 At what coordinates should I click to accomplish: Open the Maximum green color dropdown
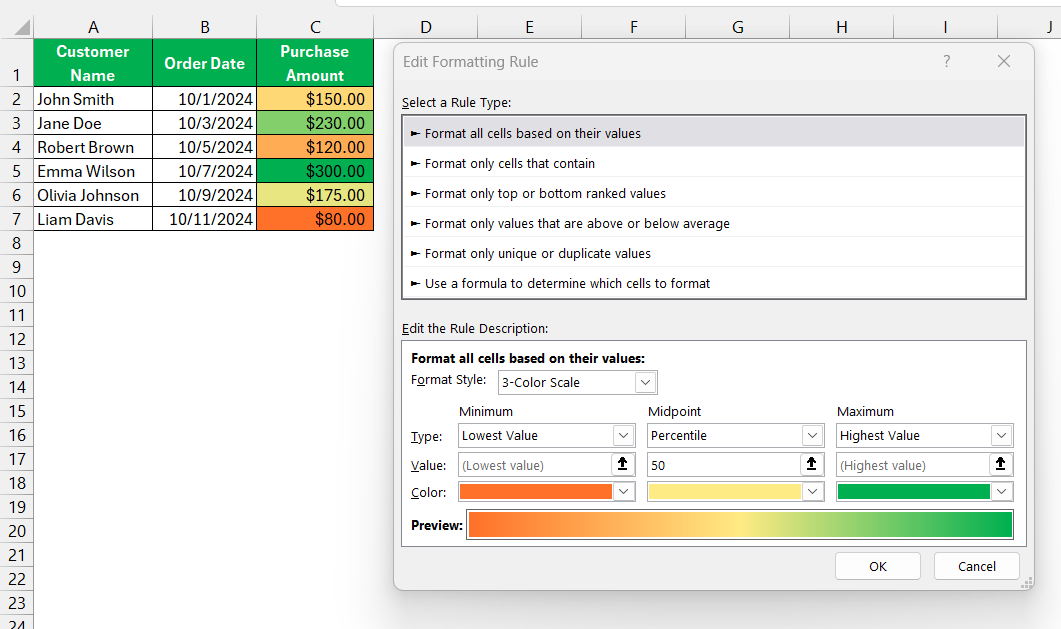pyautogui.click(x=1002, y=492)
